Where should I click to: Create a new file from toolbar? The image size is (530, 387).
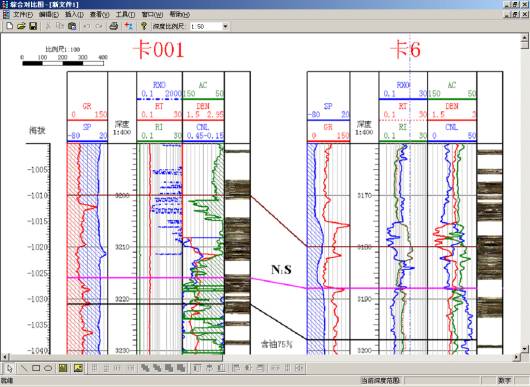point(9,26)
